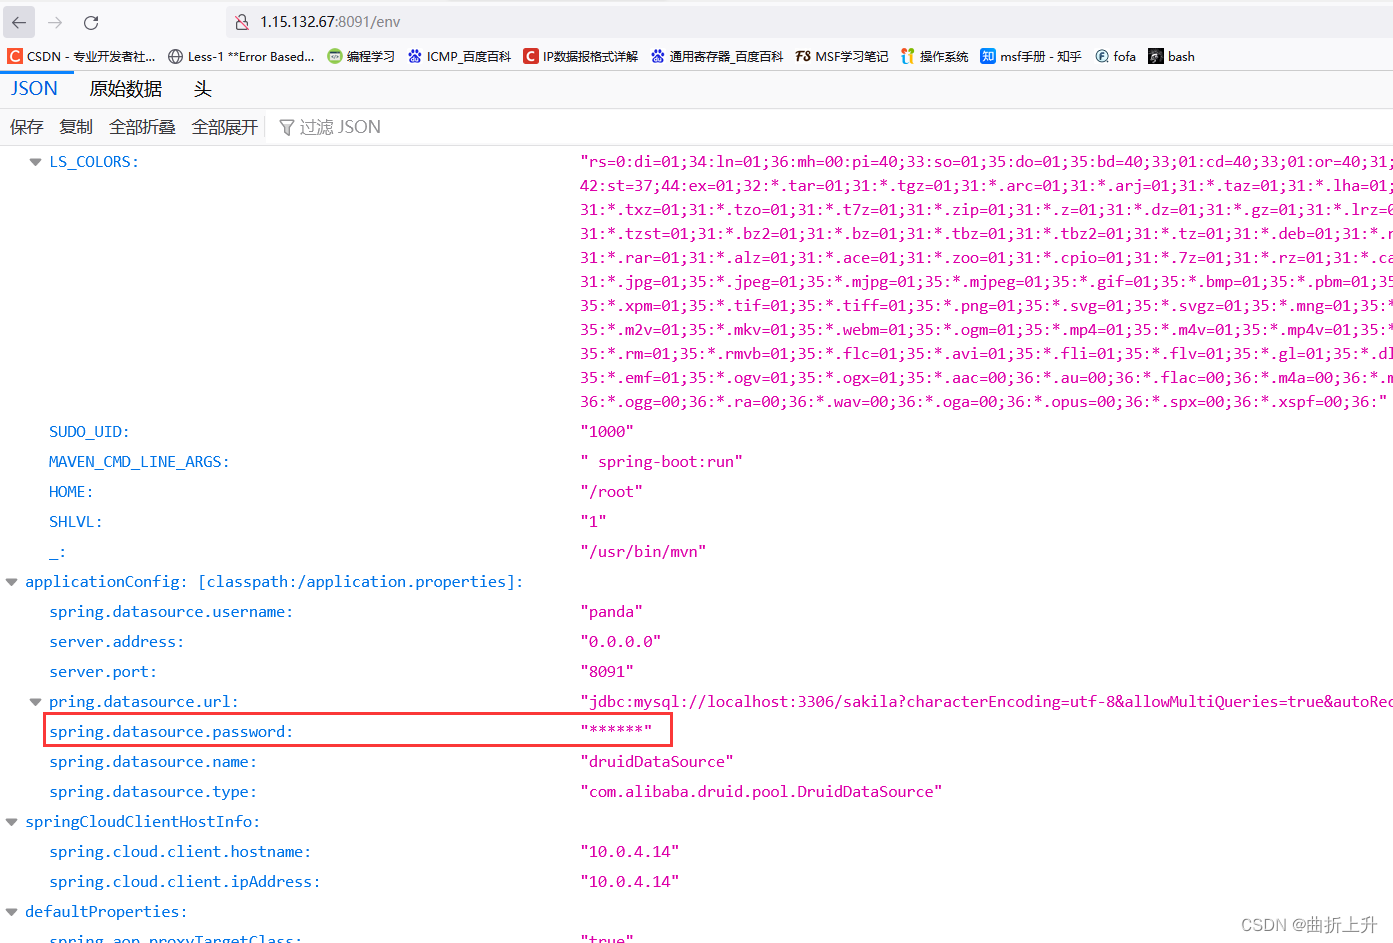Viewport: 1393px width, 943px height.
Task: Select the spring.datasource.password key
Action: (x=171, y=732)
